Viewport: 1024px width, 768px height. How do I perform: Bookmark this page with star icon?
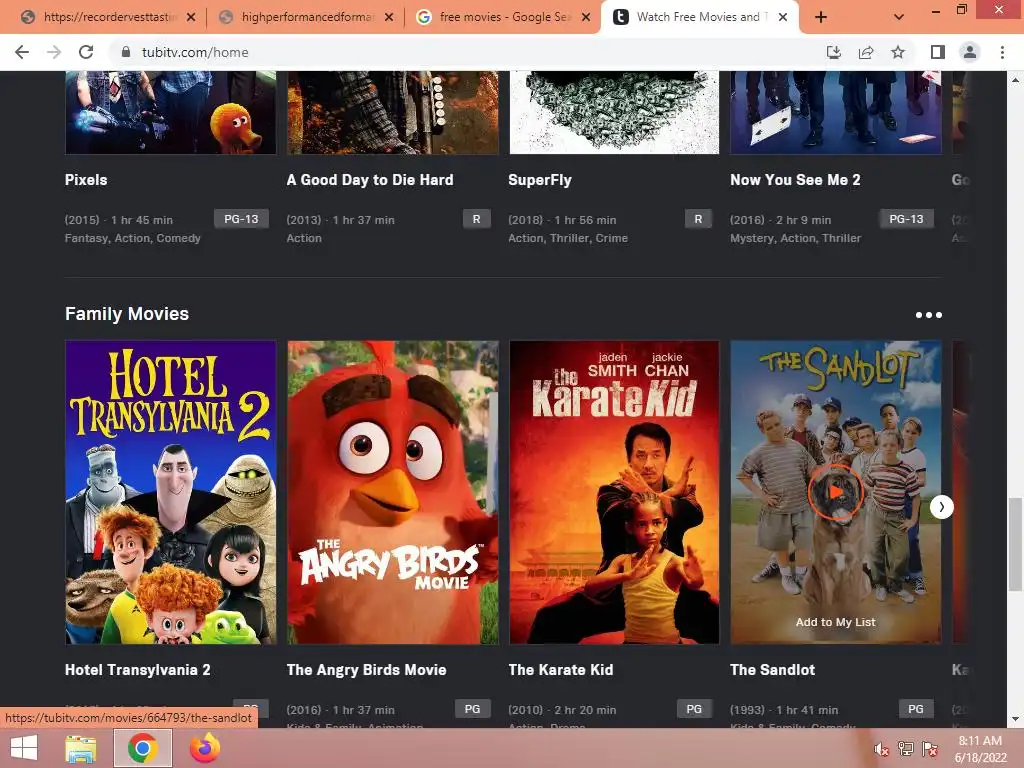click(x=898, y=52)
